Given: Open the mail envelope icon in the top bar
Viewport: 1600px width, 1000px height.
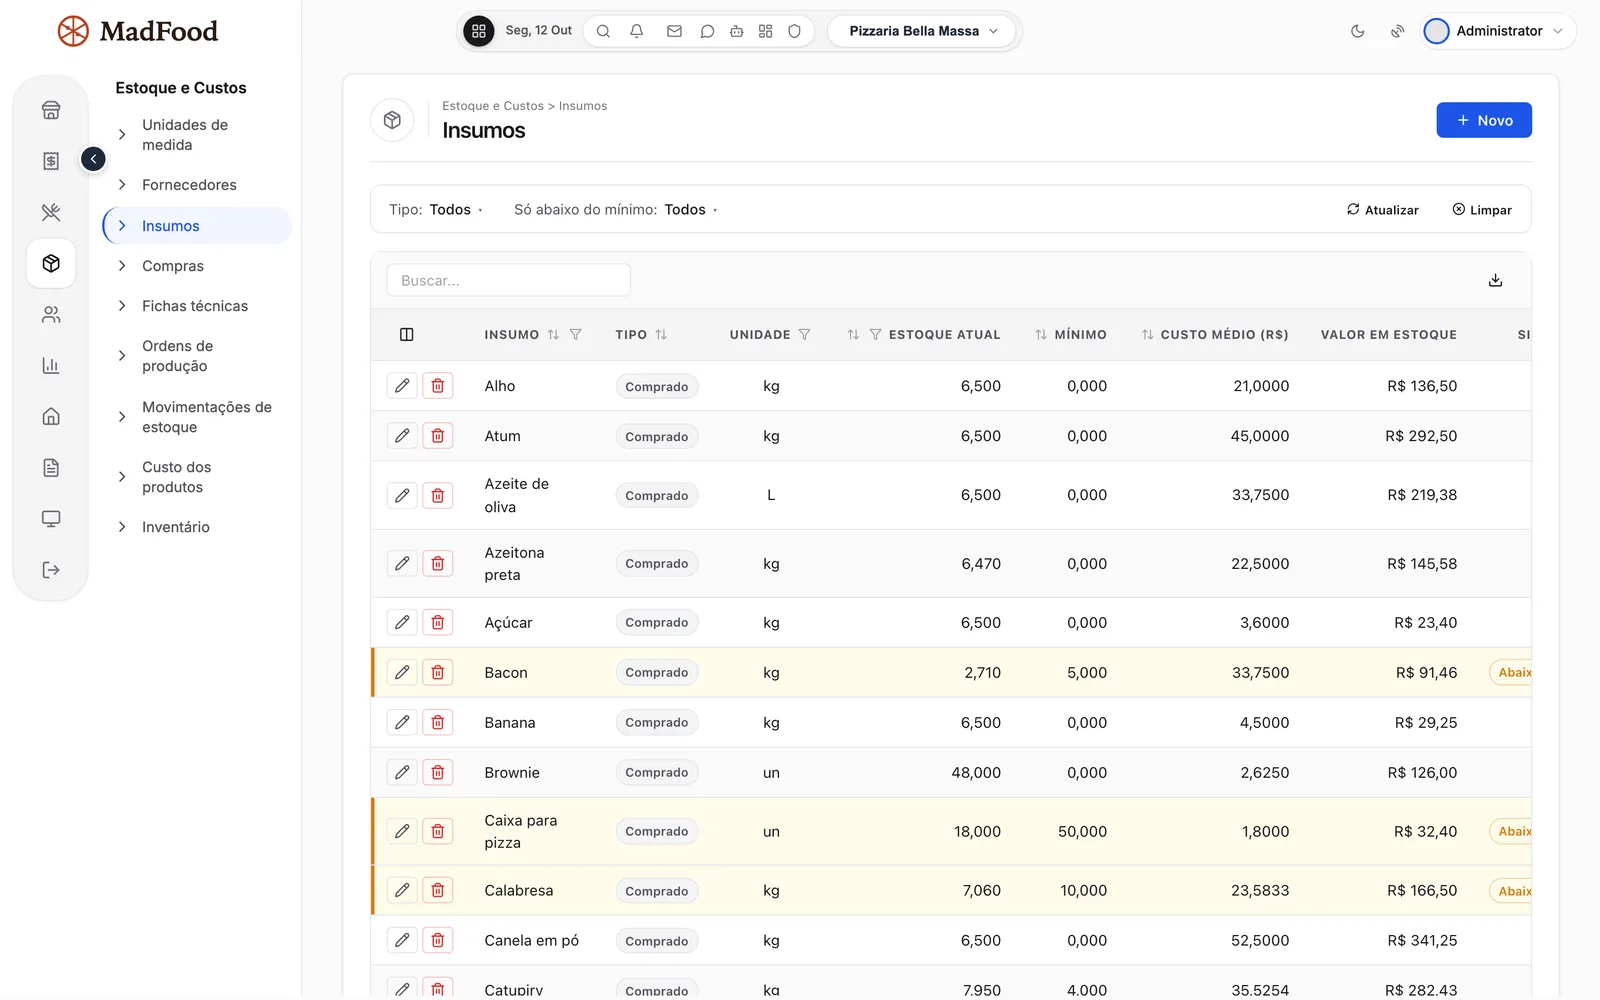Looking at the screenshot, I should tap(674, 31).
